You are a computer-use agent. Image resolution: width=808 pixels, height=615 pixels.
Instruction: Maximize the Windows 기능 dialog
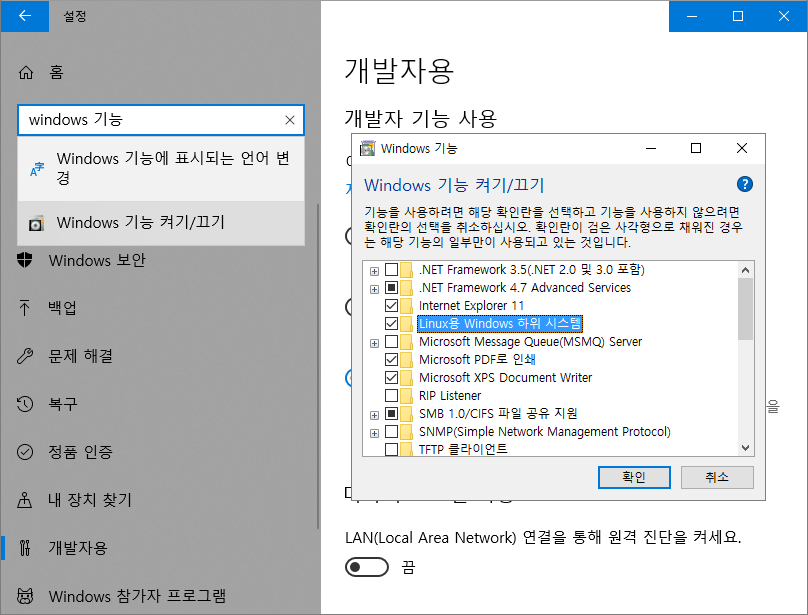click(x=696, y=148)
